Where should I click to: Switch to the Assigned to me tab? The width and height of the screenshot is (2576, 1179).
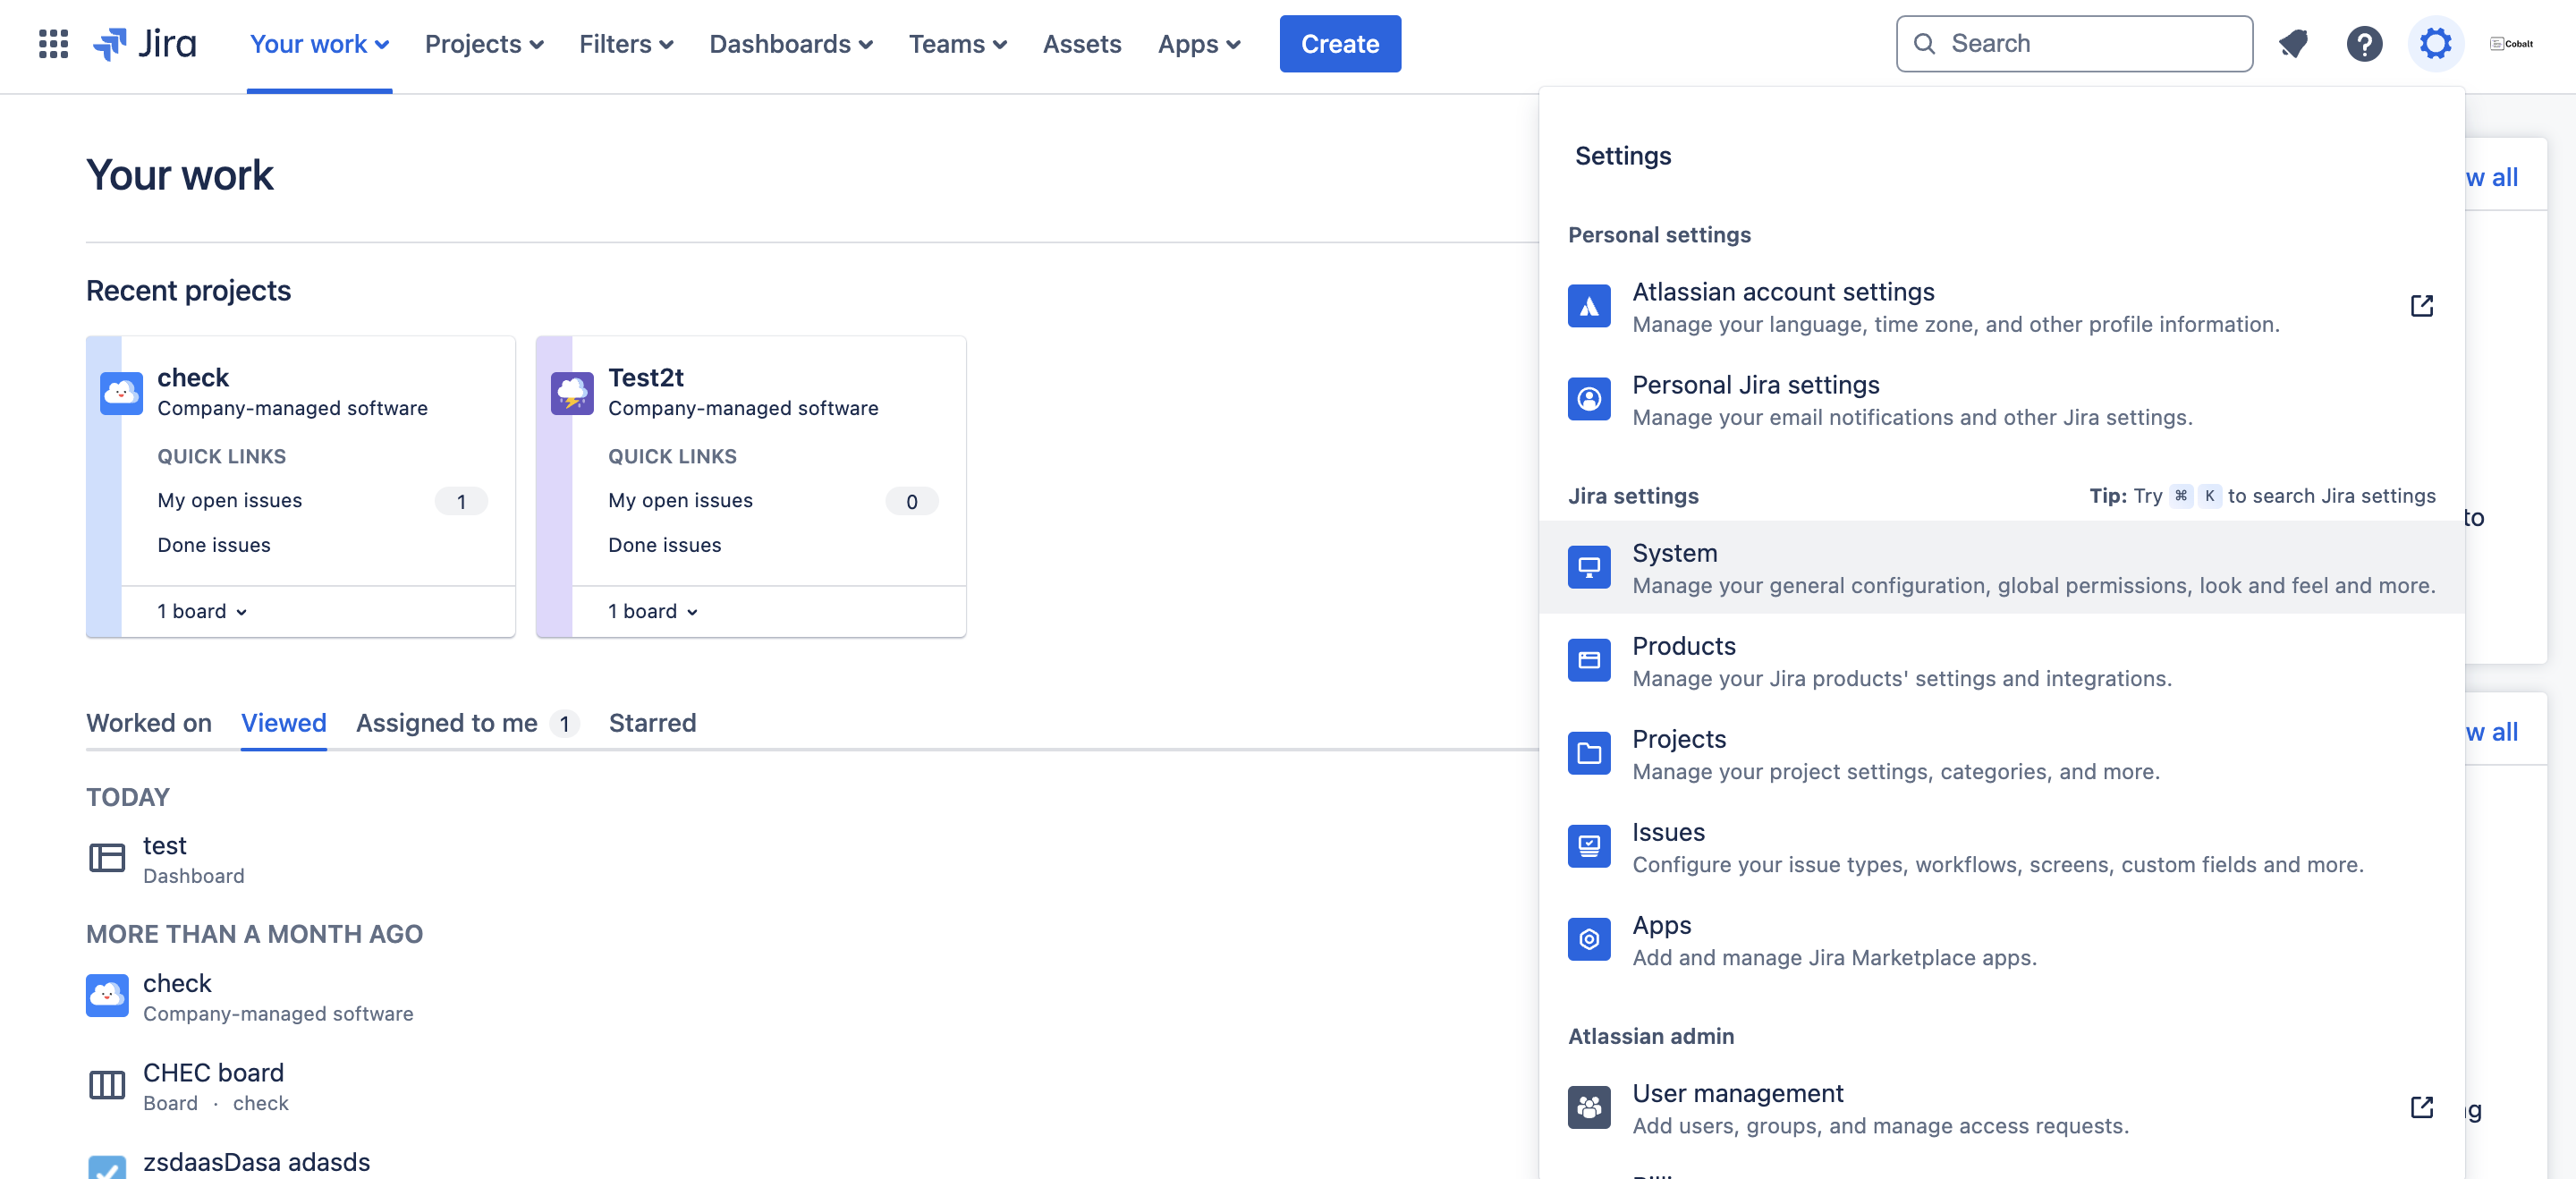pos(446,723)
